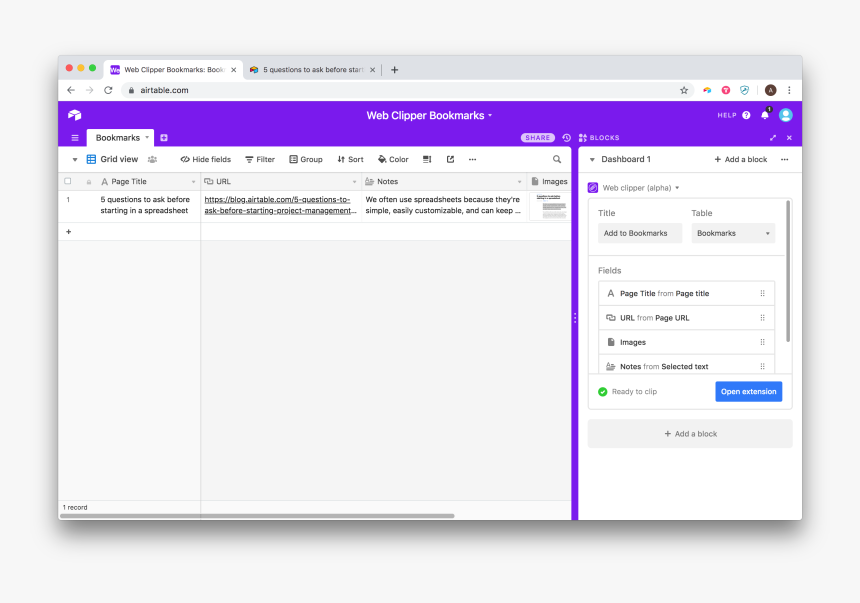
Task: Open Hide fields options
Action: [205, 159]
